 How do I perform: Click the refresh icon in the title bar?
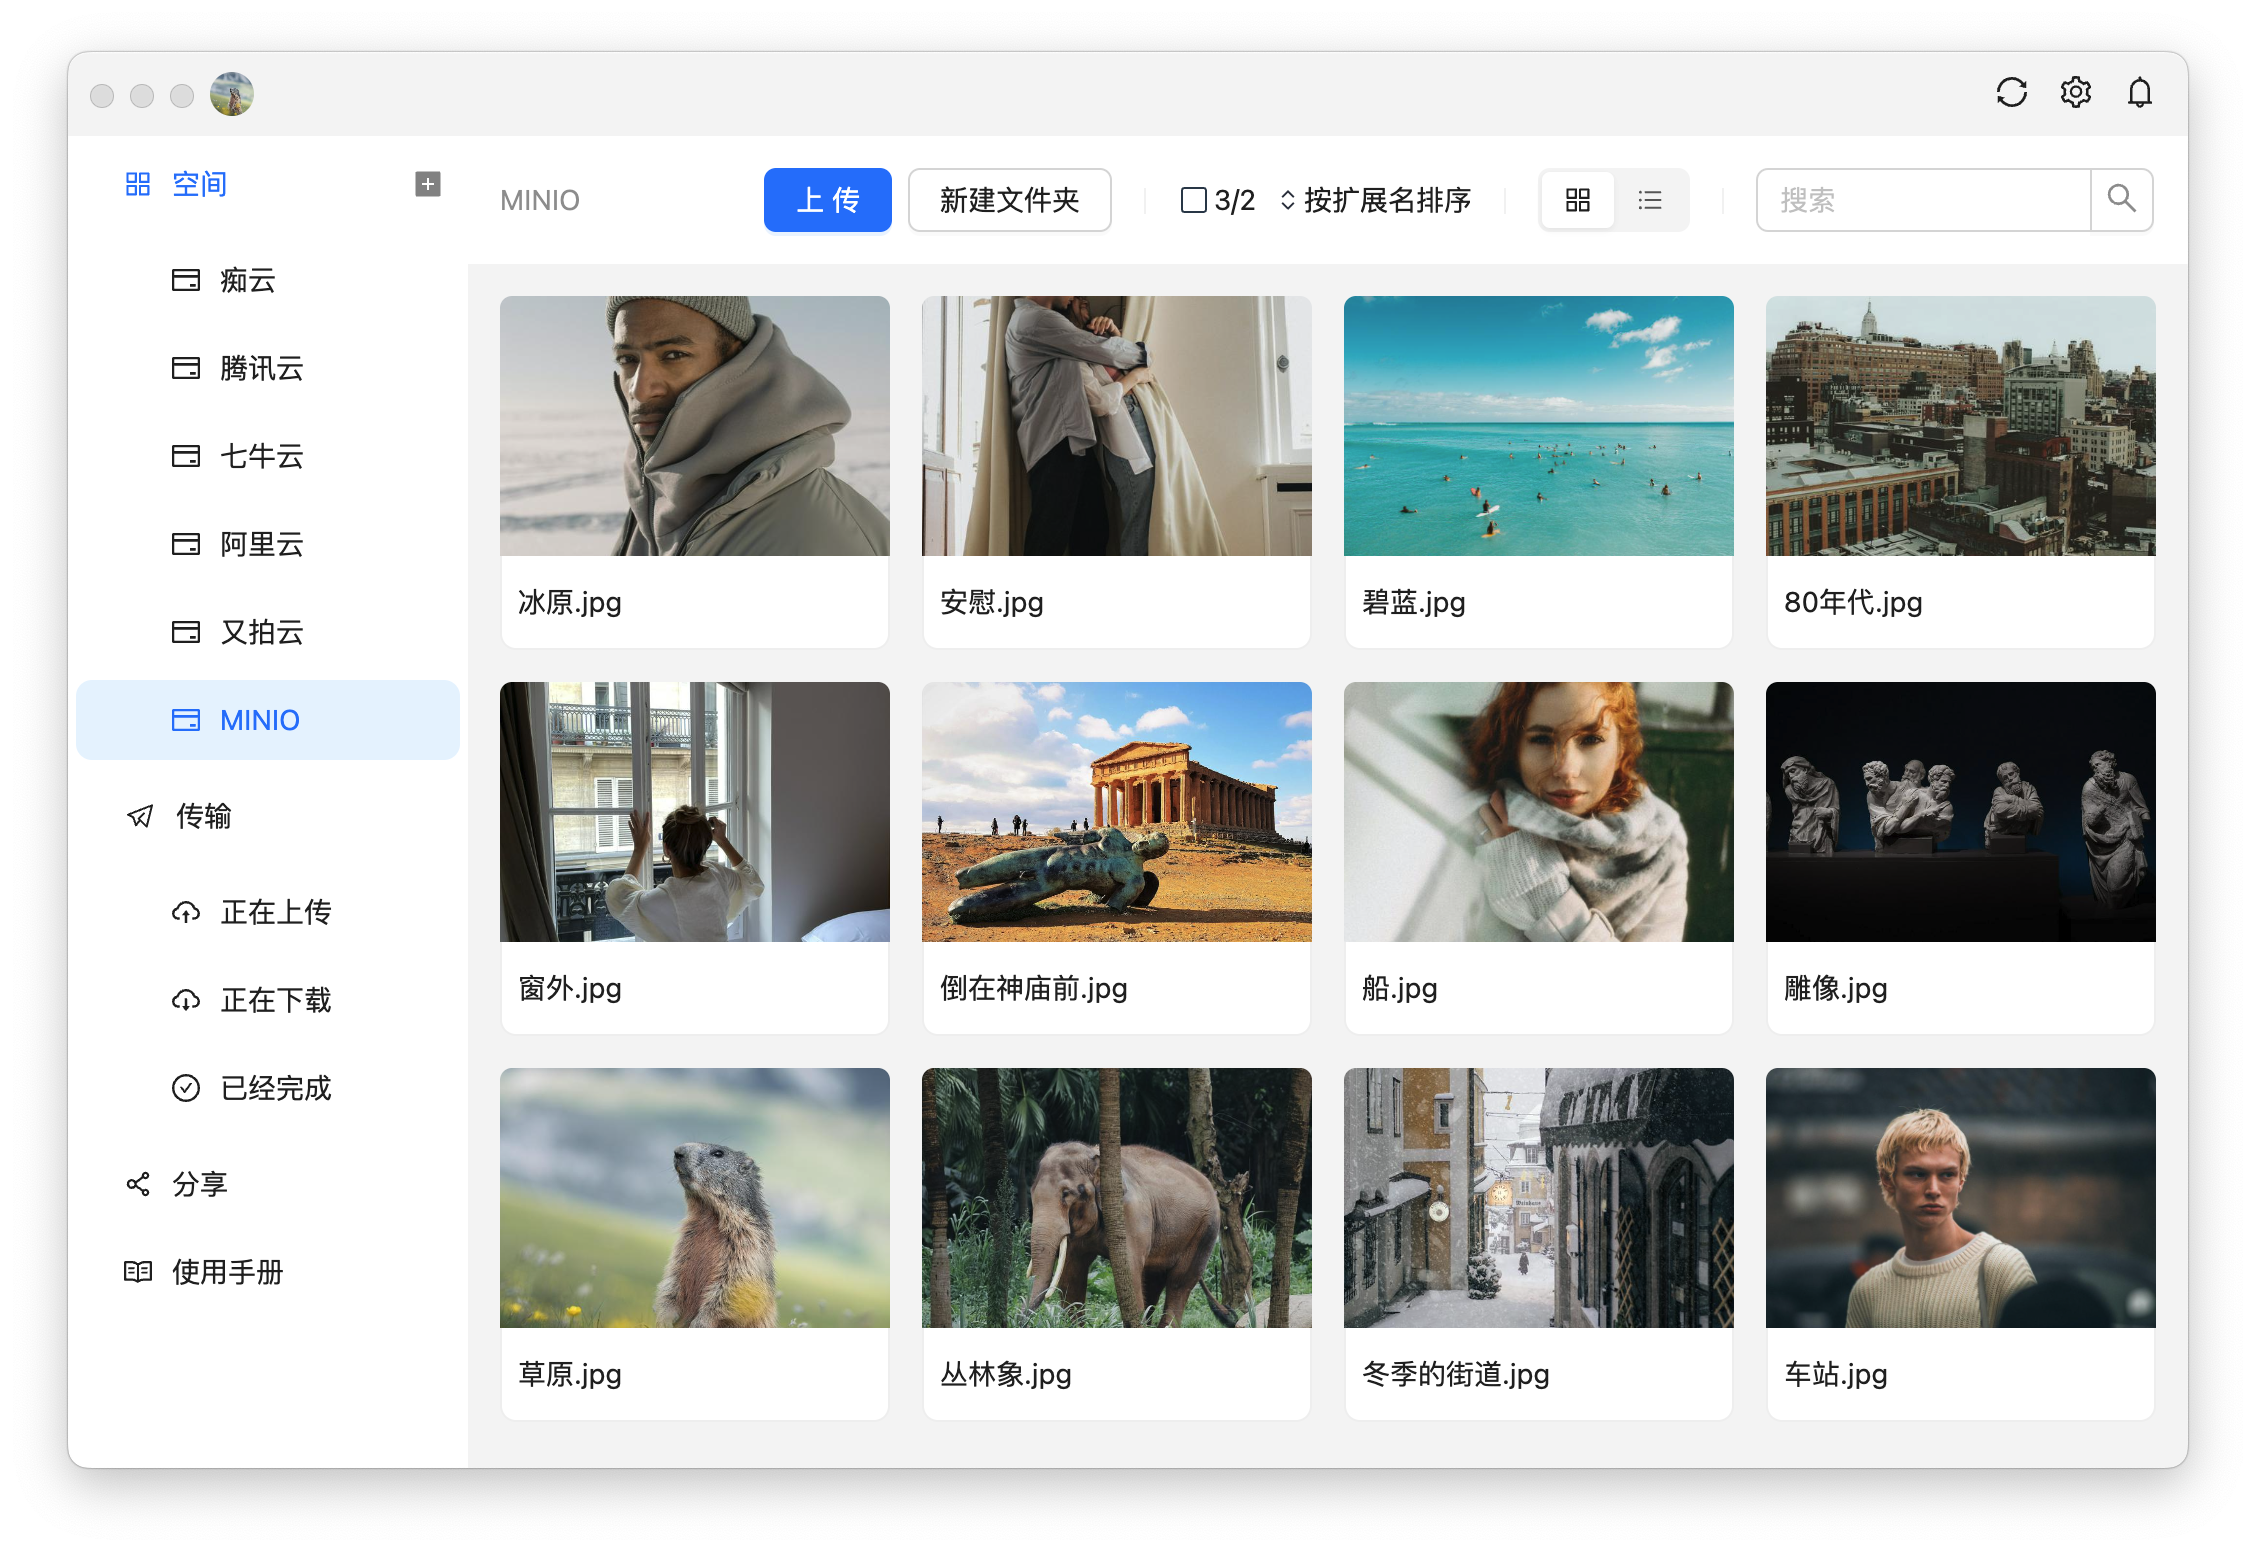point(2011,92)
